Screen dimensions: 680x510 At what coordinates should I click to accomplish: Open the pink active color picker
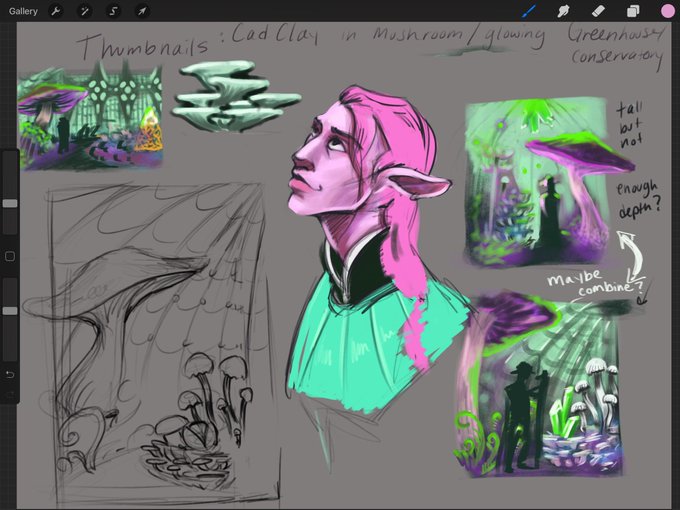click(x=668, y=11)
